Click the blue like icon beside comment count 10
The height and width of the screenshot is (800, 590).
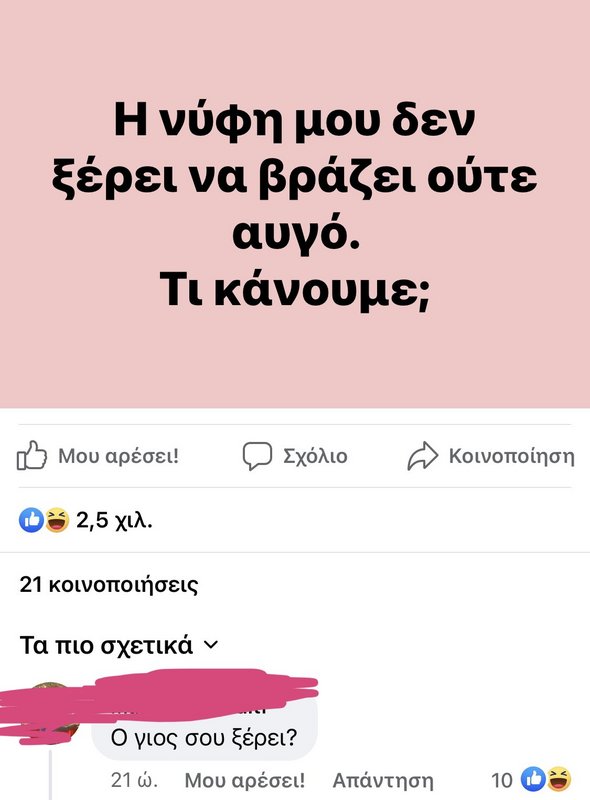coord(533,779)
